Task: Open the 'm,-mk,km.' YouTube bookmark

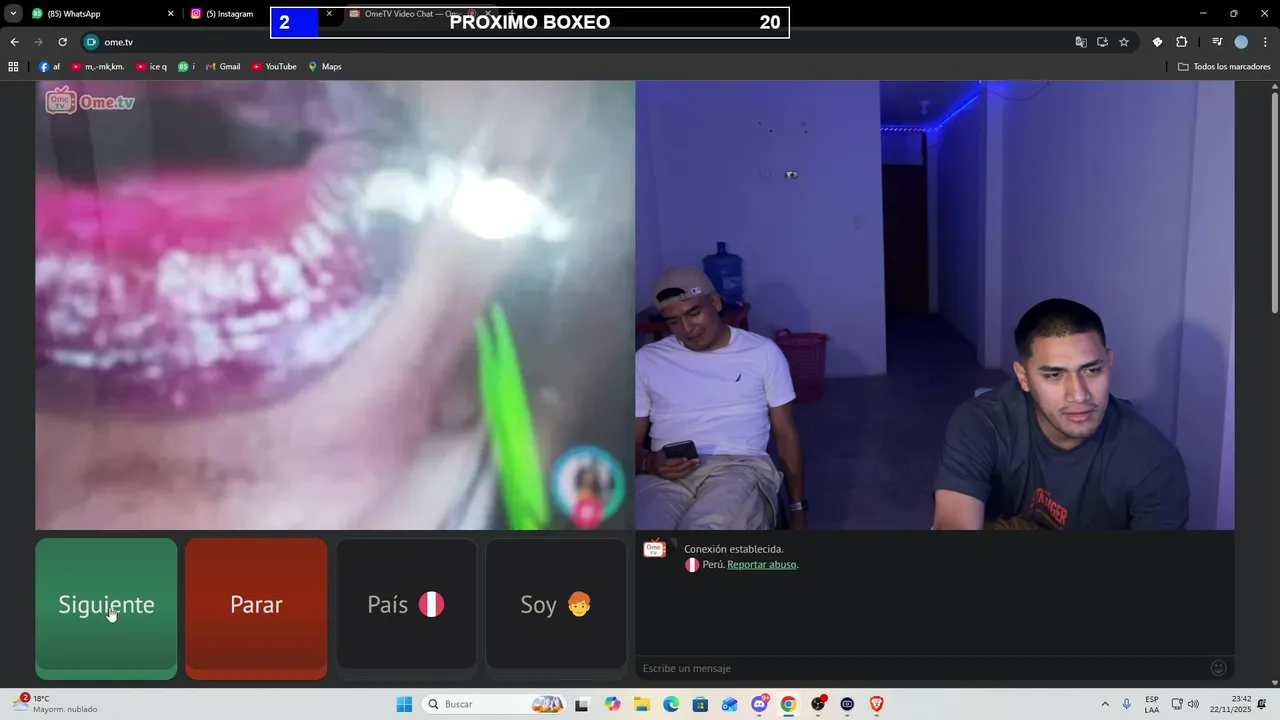Action: pyautogui.click(x=97, y=67)
